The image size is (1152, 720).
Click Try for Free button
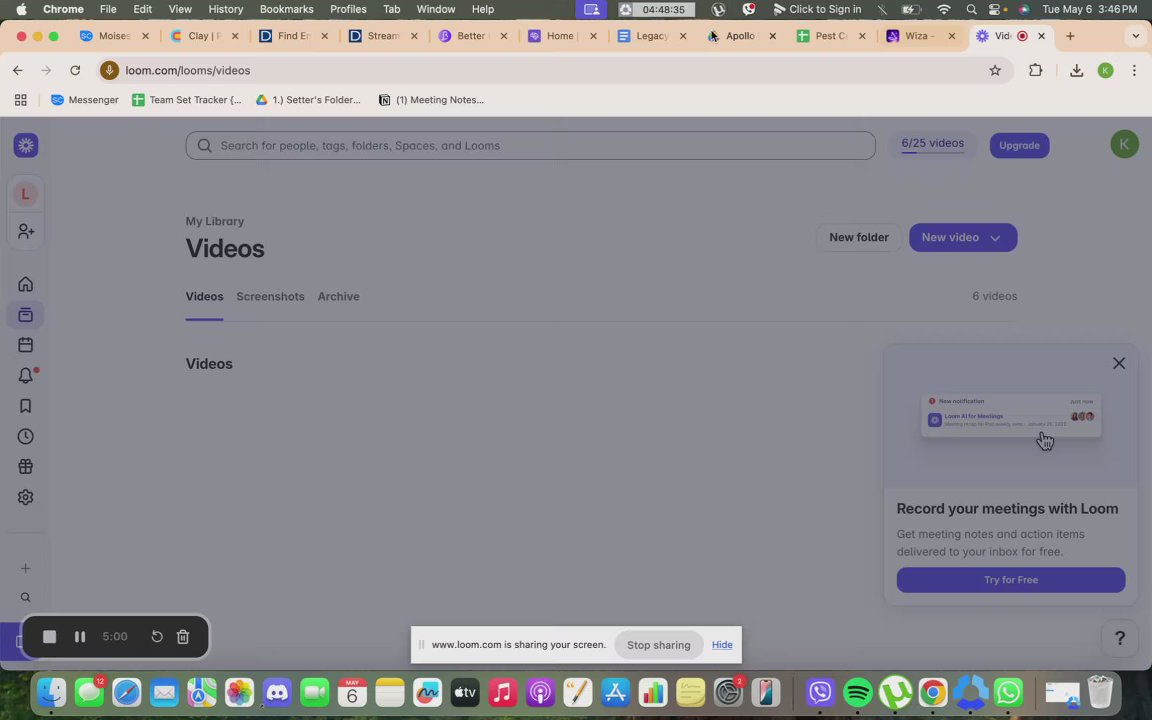coord(1011,580)
